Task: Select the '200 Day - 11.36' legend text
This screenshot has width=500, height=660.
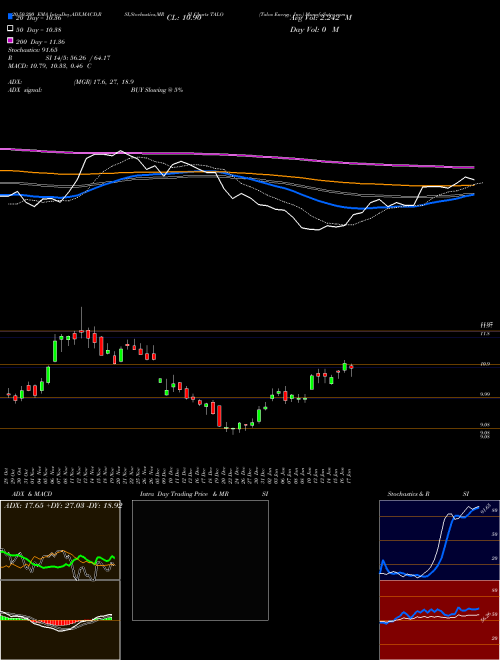Action: pos(41,42)
